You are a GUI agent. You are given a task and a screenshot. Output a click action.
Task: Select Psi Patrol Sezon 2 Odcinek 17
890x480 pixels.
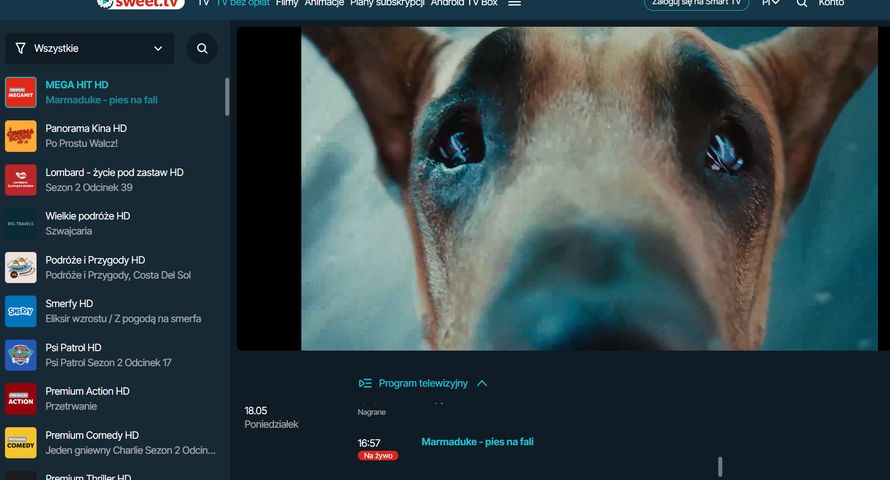pos(108,363)
